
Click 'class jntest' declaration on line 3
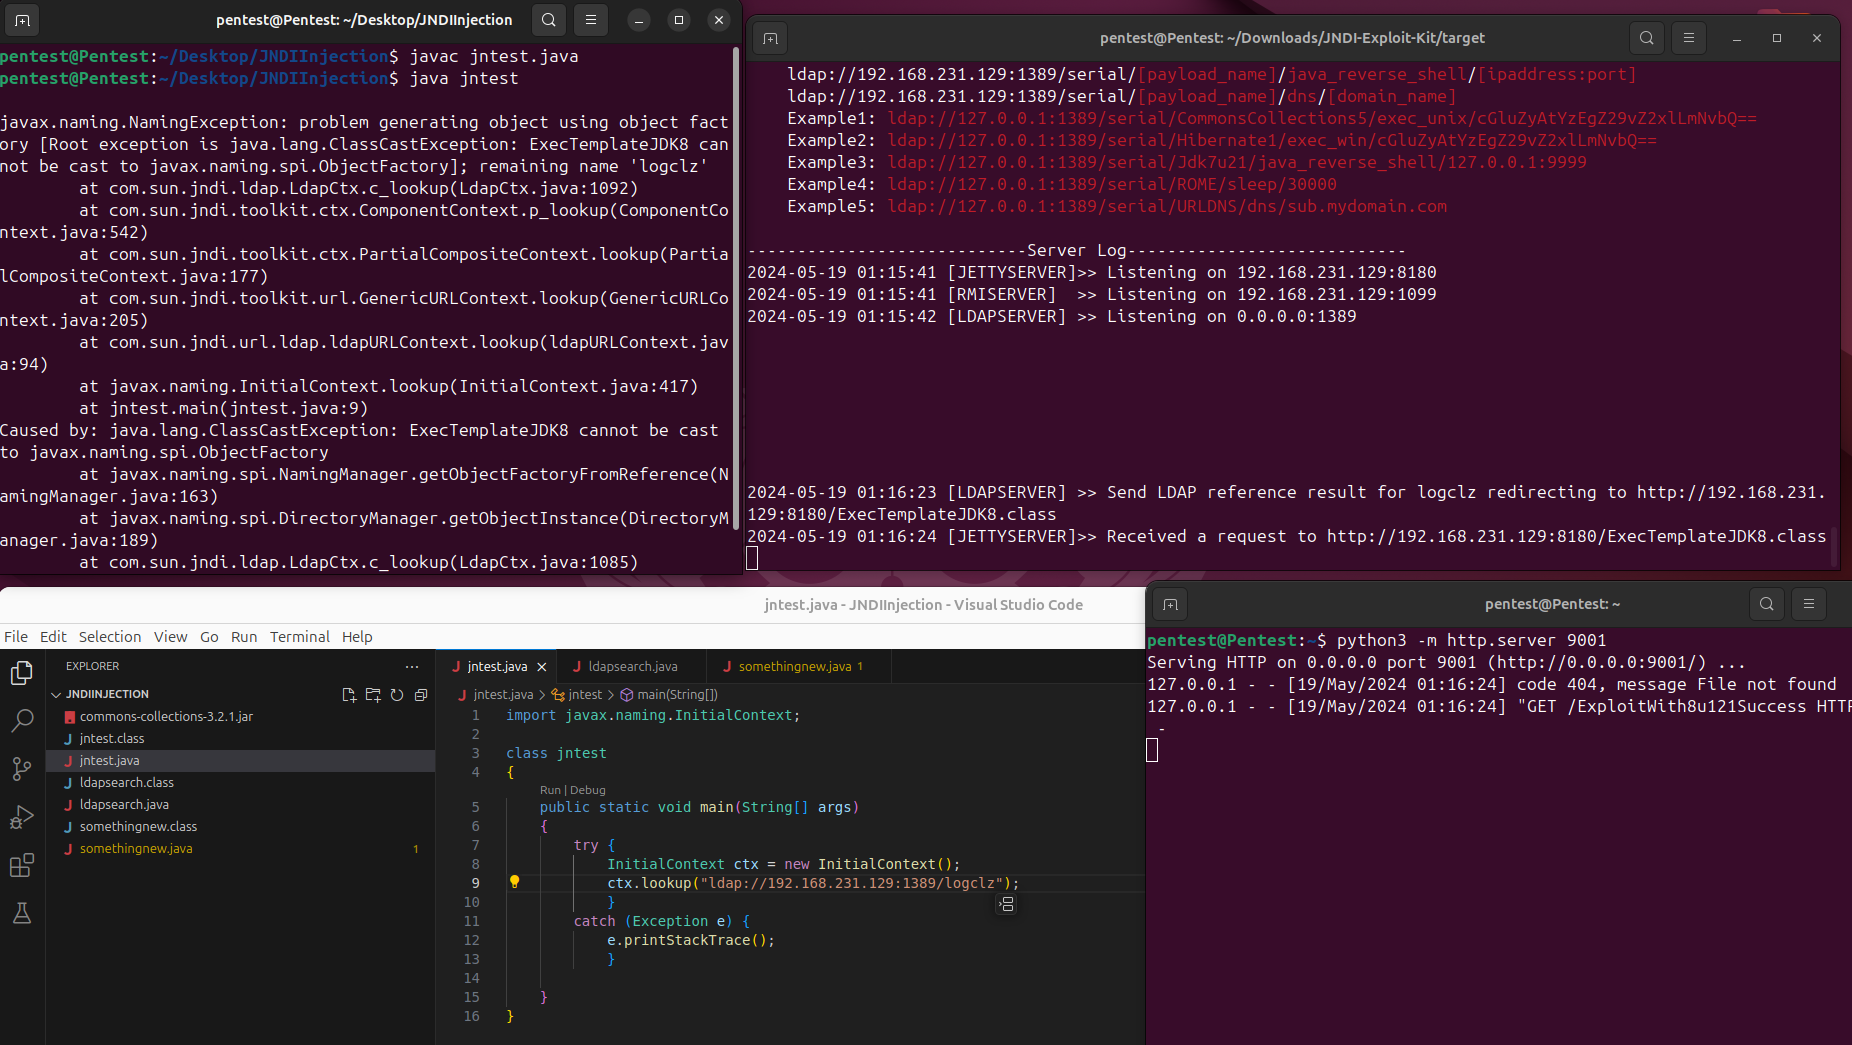556,753
